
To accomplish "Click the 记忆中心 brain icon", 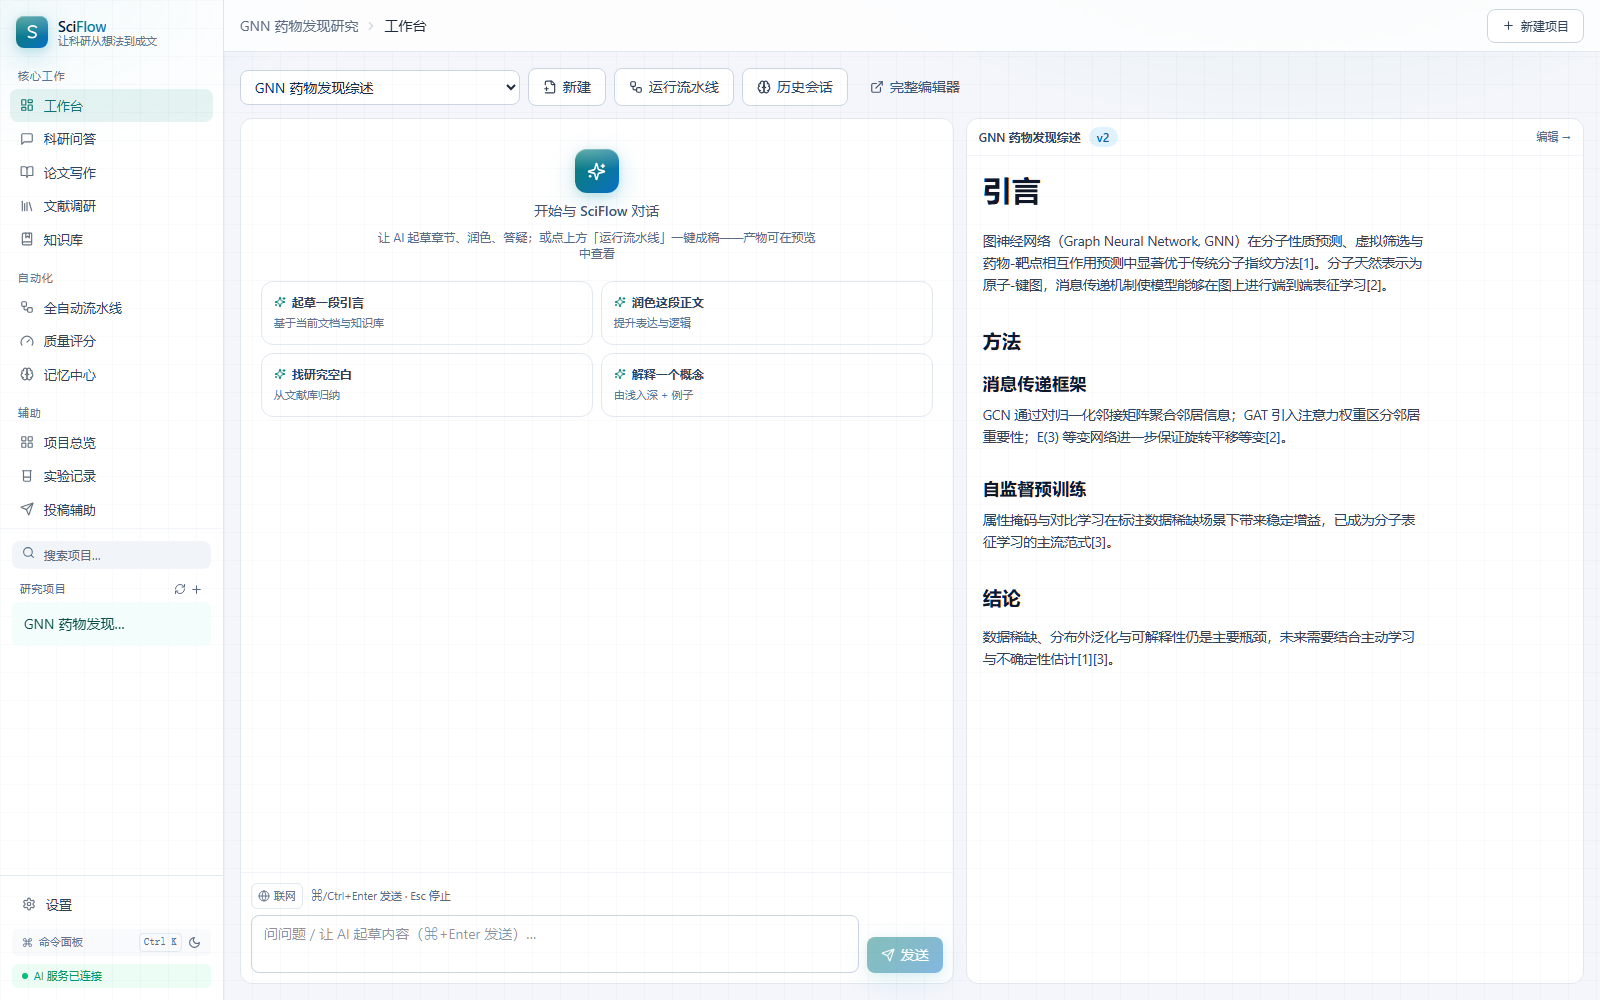I will [27, 375].
